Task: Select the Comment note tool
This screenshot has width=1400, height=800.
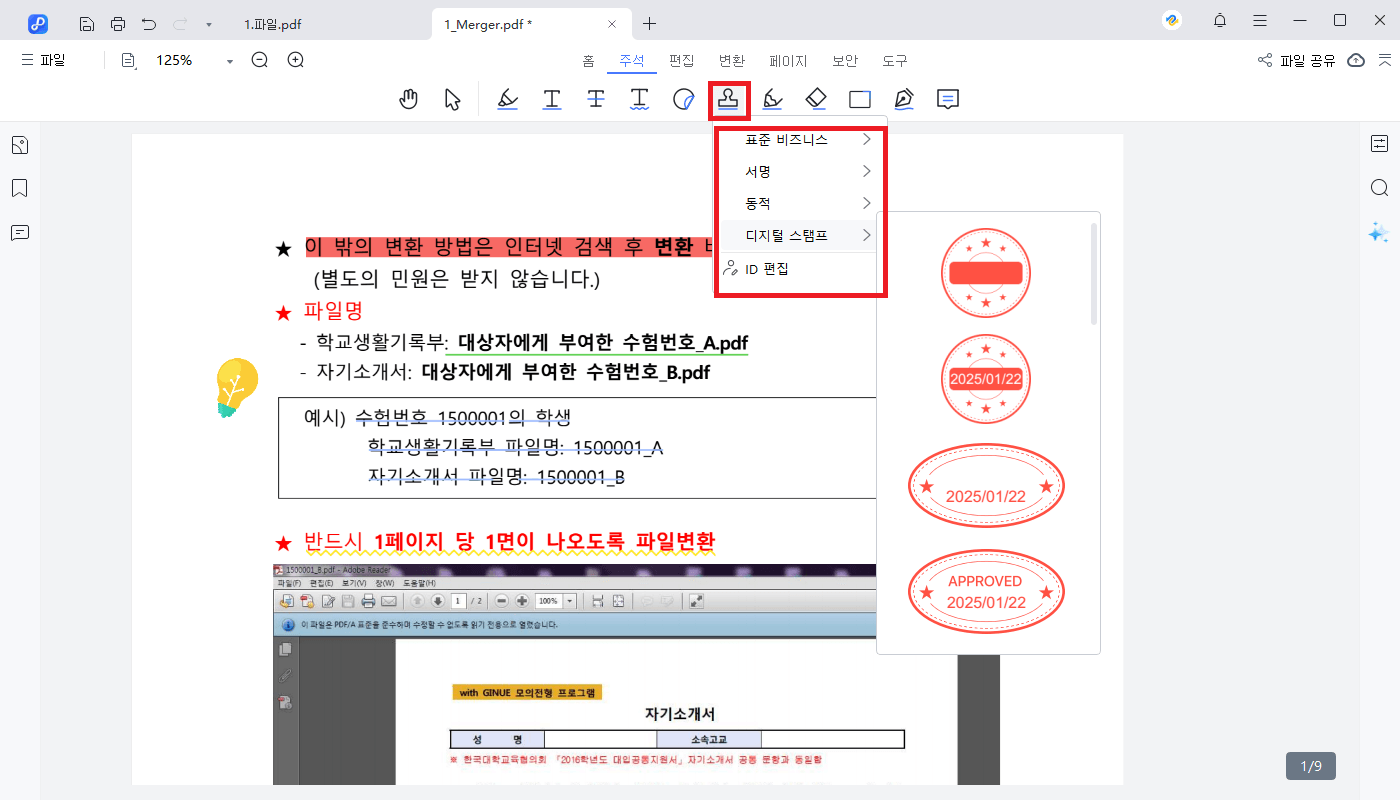Action: 948,99
